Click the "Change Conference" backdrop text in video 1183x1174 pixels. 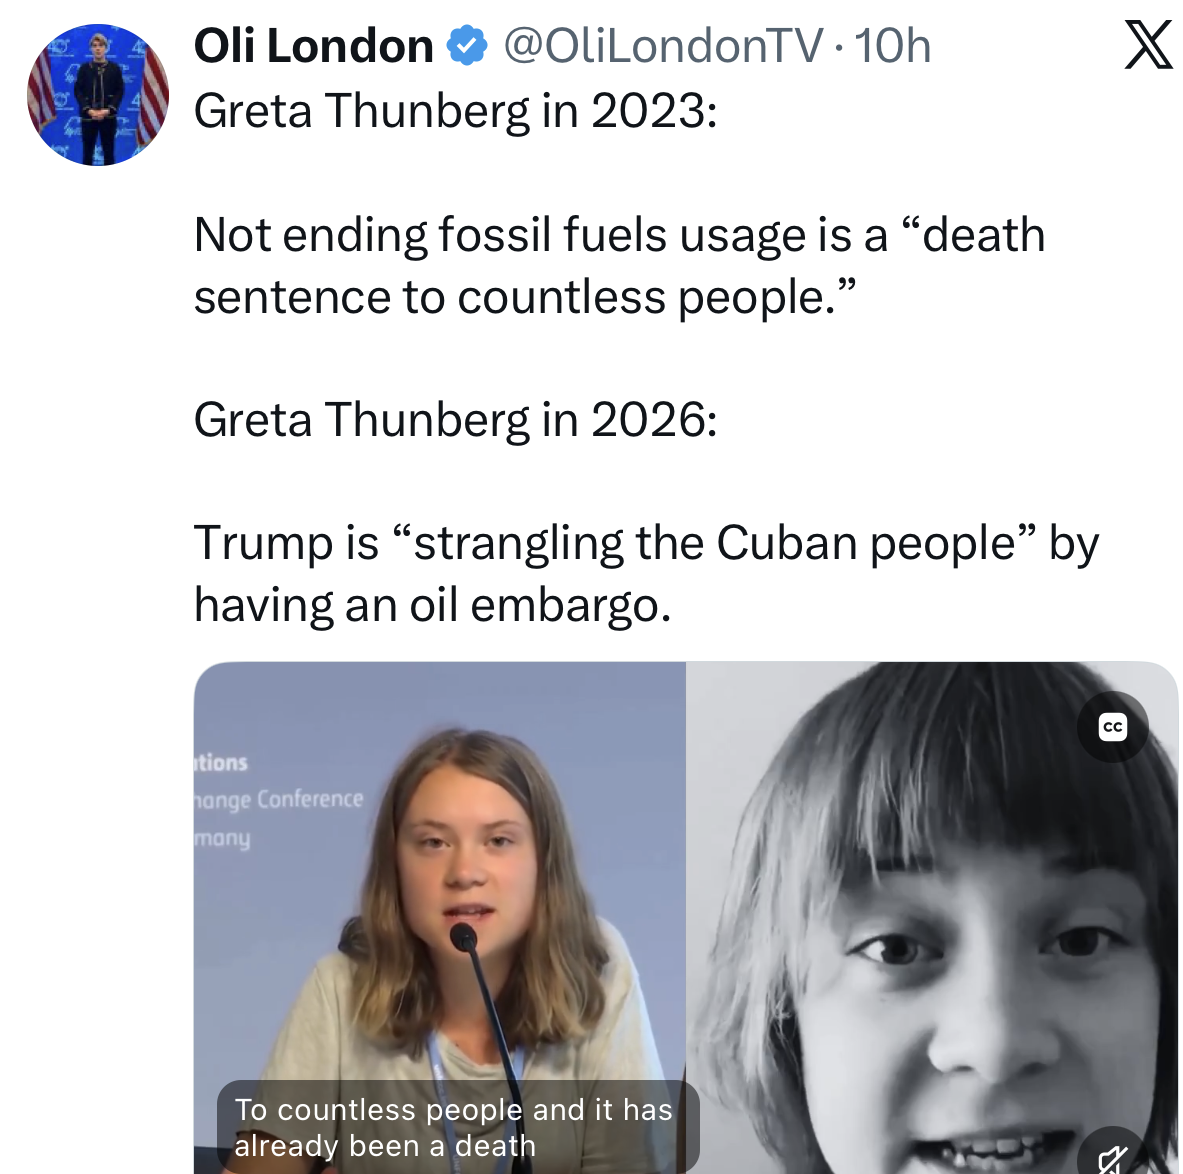tap(279, 800)
